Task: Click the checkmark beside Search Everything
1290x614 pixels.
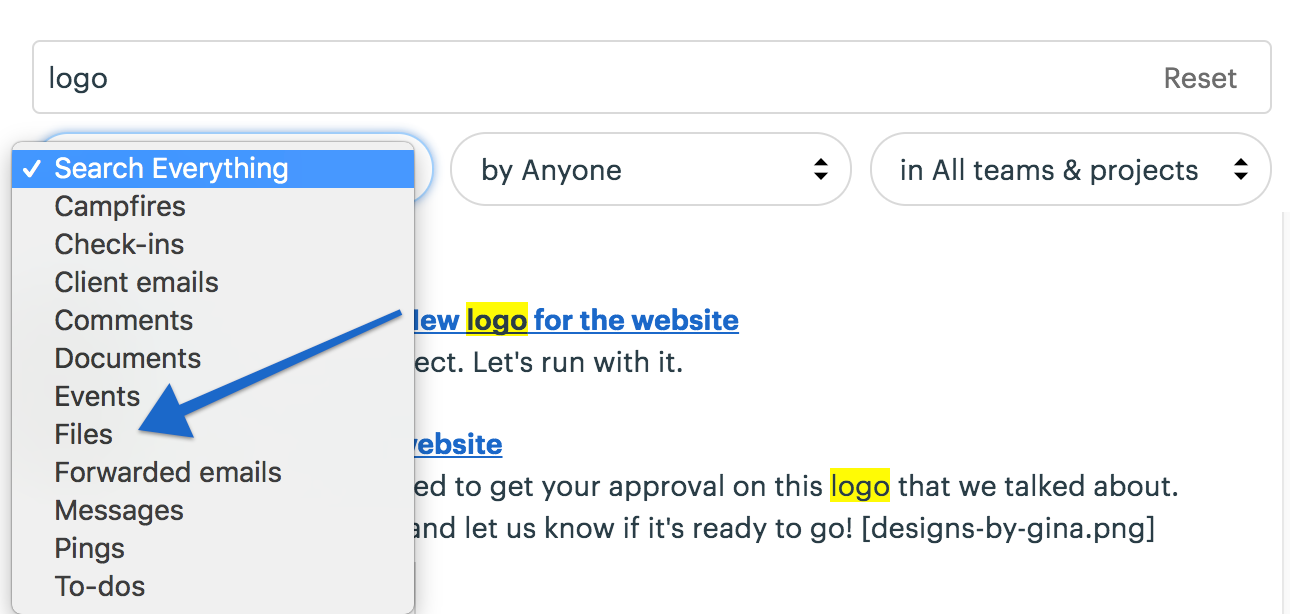Action: (32, 168)
